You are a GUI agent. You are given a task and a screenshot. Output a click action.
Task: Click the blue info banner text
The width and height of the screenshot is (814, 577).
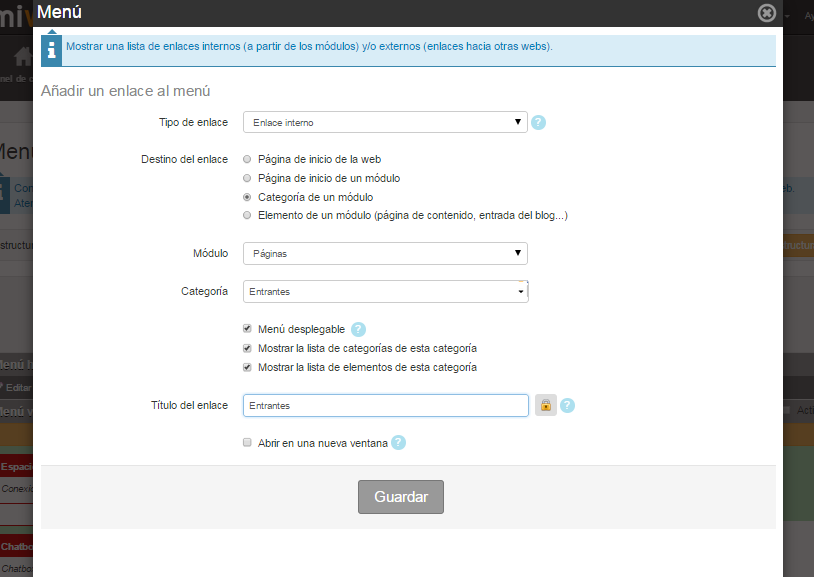point(309,46)
